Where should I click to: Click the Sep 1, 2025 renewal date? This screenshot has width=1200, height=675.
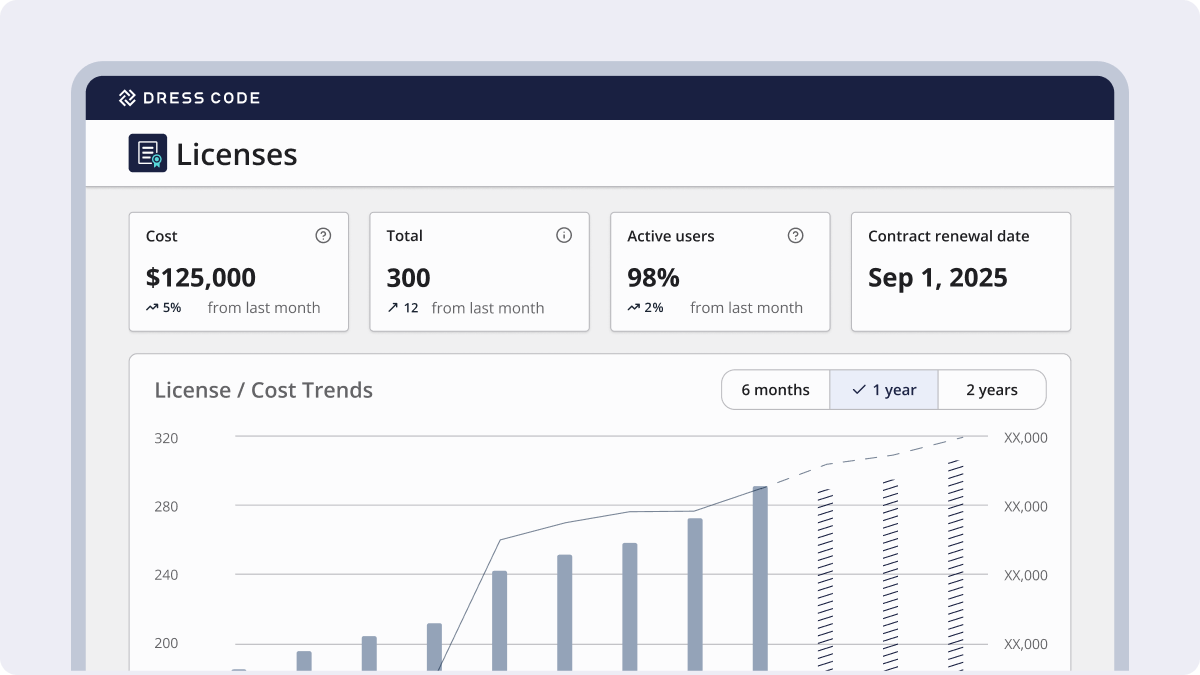(937, 277)
